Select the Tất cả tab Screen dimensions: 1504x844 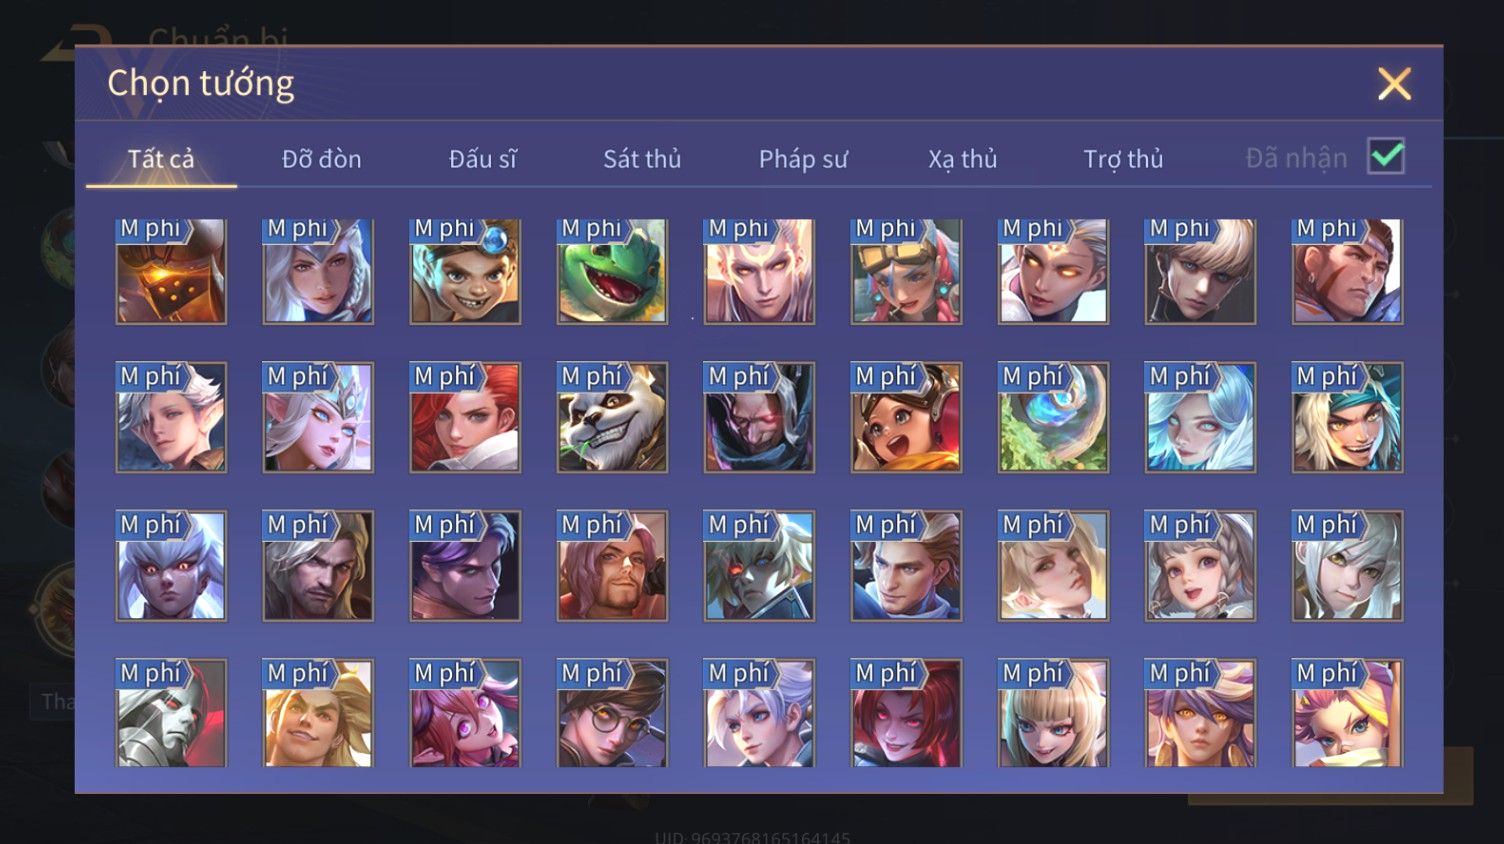click(x=161, y=159)
